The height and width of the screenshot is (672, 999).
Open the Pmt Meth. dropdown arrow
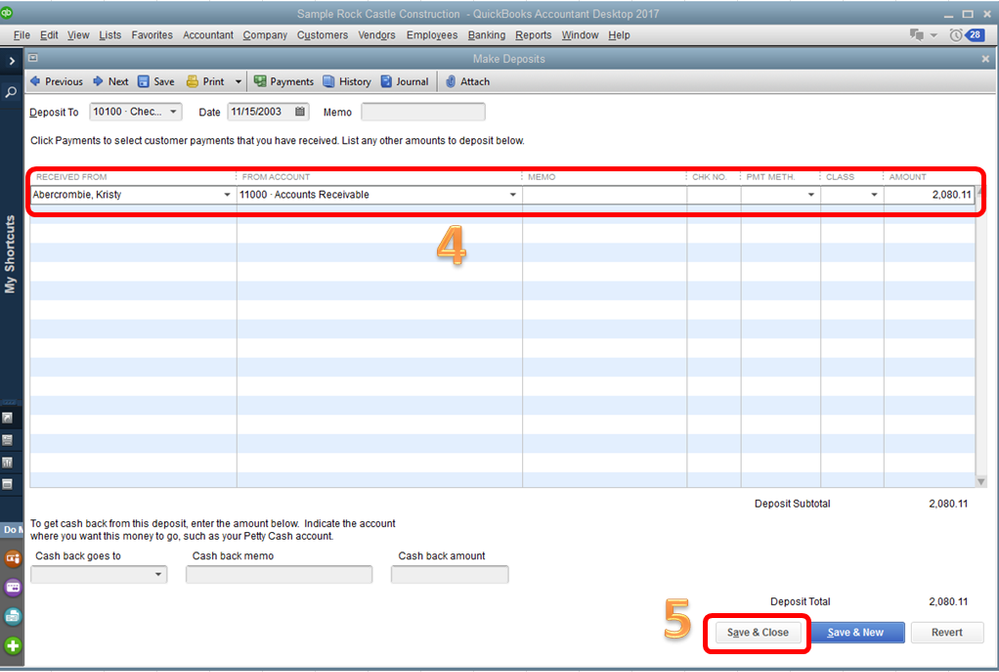click(811, 195)
